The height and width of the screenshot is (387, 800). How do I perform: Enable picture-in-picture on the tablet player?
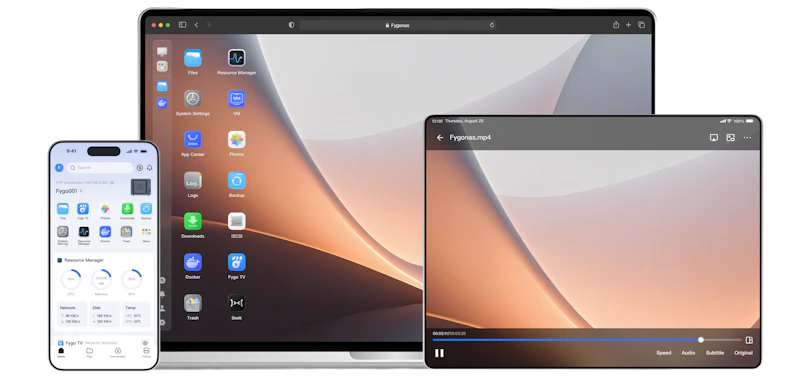point(731,138)
